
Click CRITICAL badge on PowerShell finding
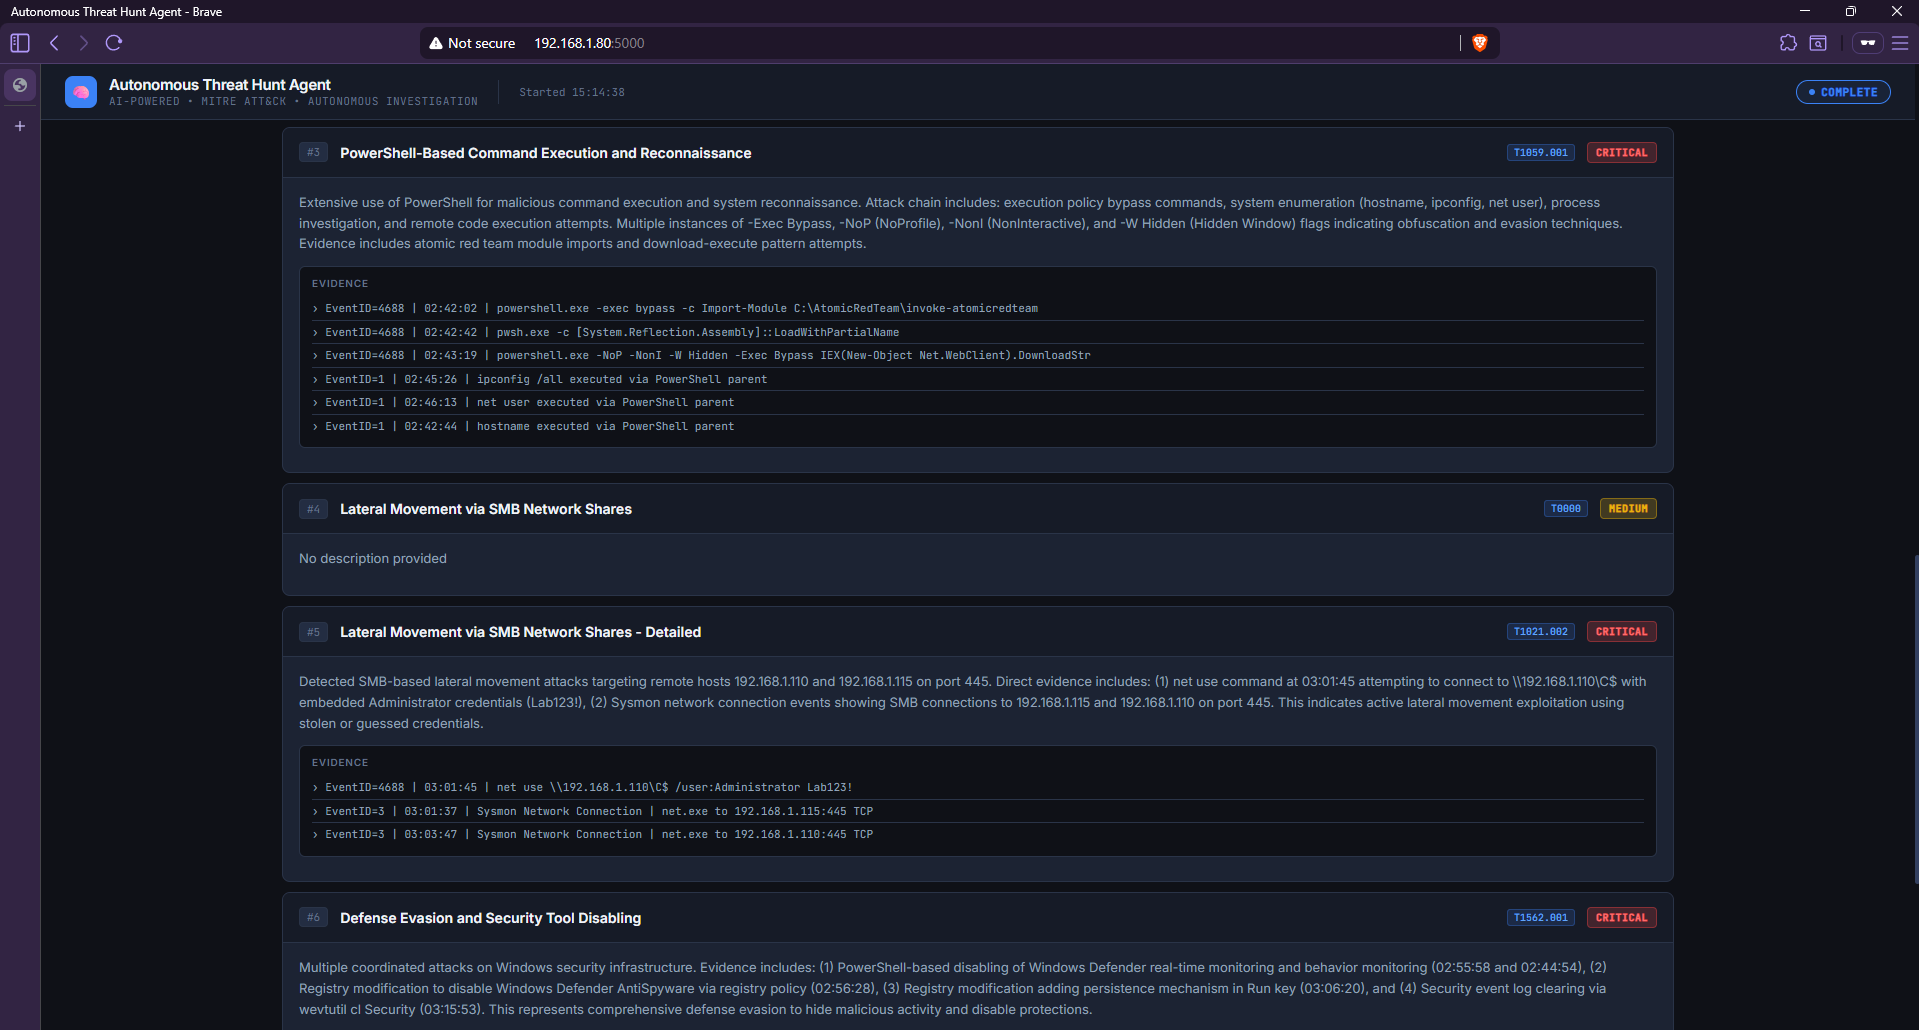1621,153
